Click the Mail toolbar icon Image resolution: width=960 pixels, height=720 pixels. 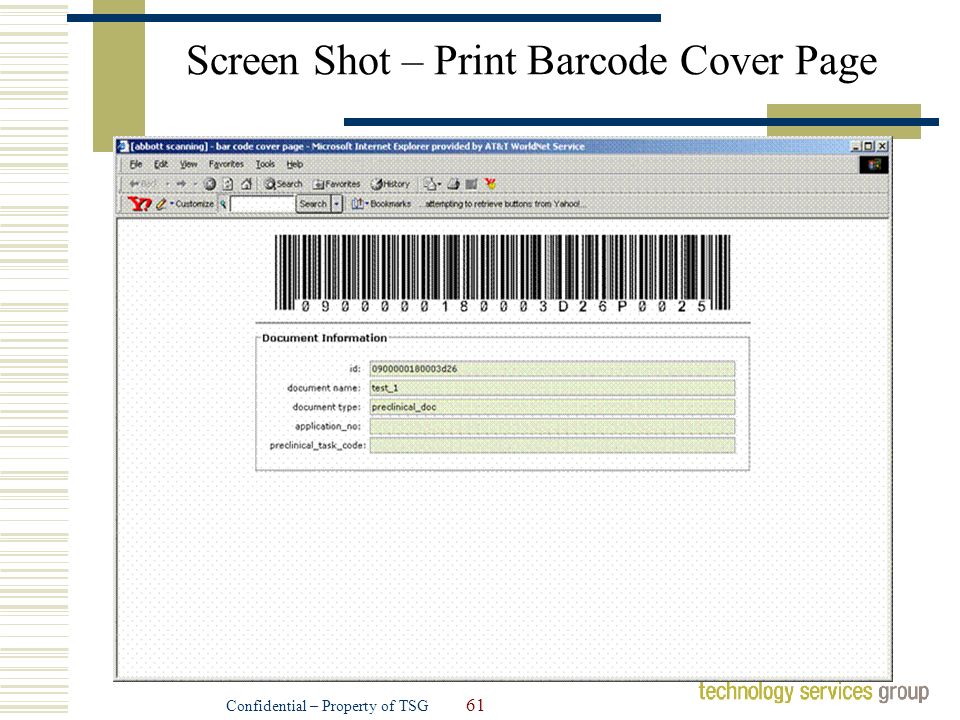pyautogui.click(x=432, y=184)
